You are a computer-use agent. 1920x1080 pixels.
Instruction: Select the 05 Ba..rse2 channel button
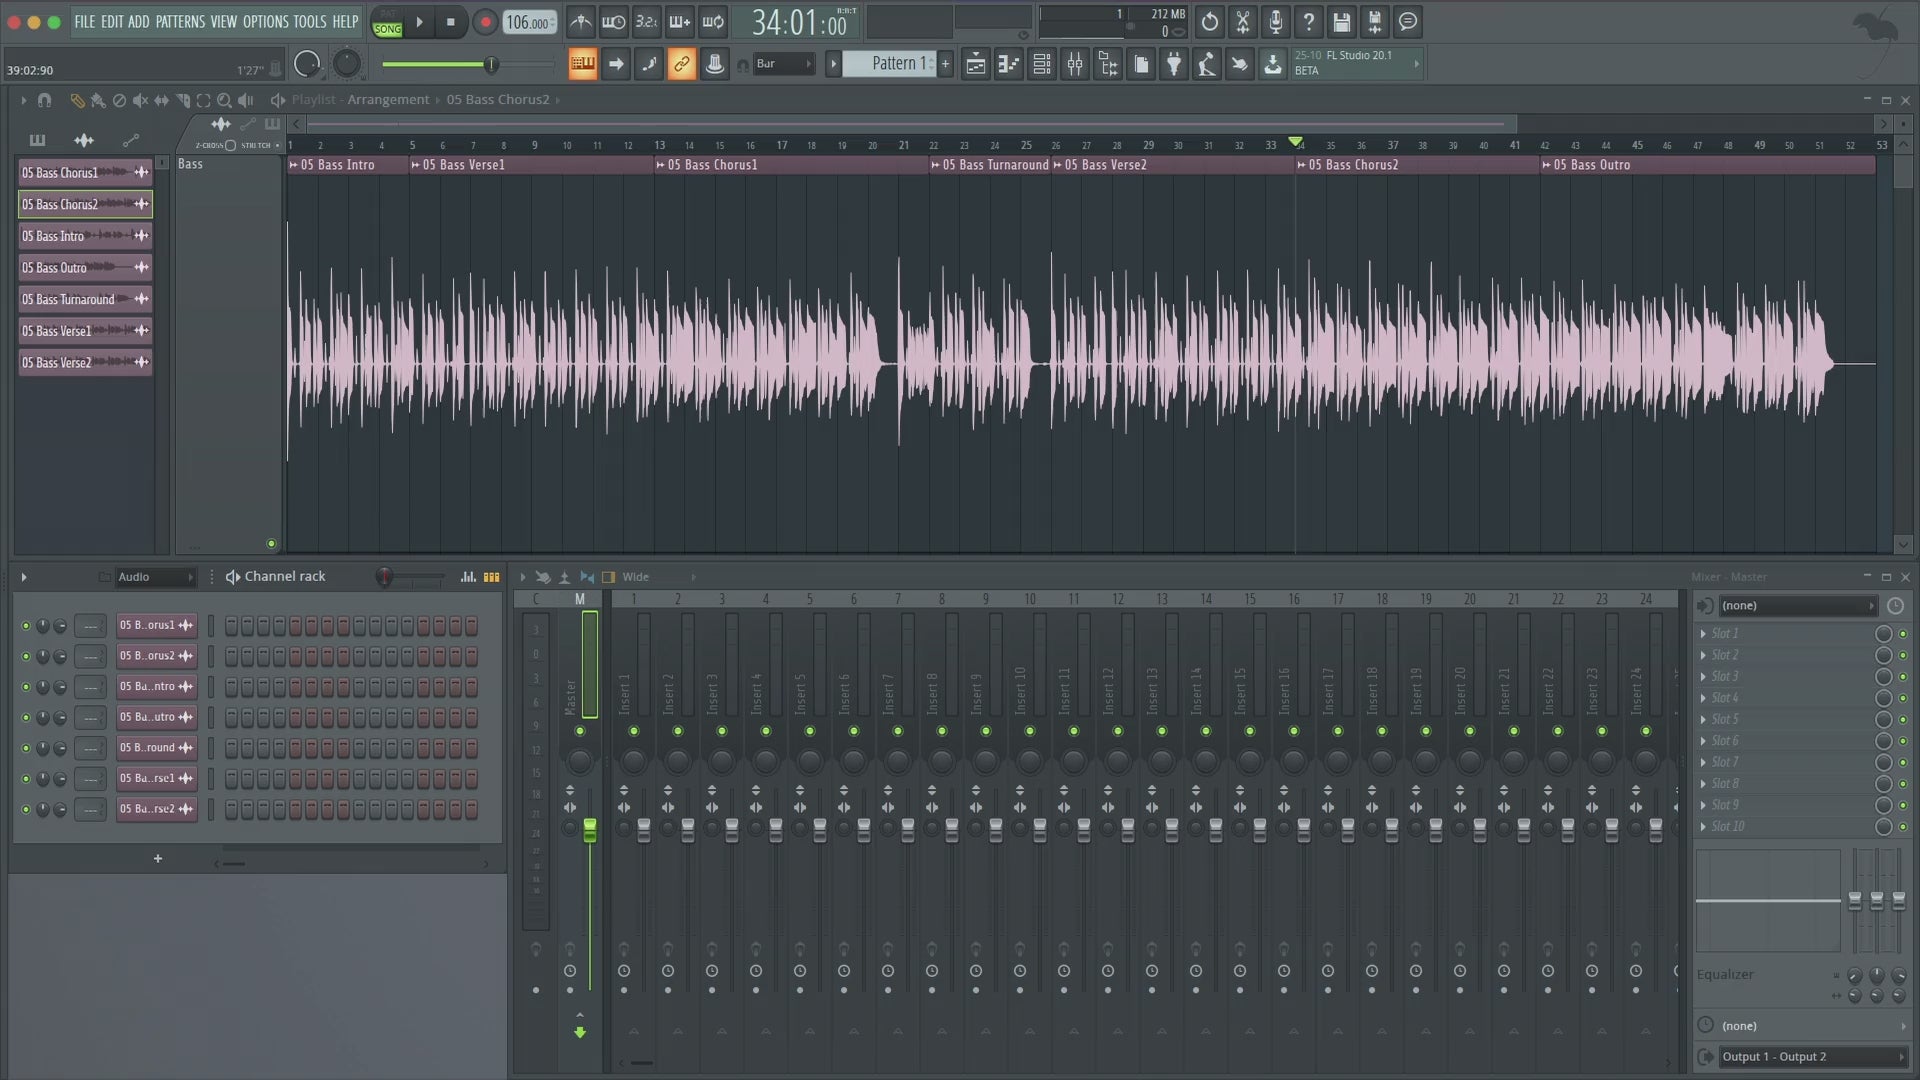pyautogui.click(x=156, y=809)
